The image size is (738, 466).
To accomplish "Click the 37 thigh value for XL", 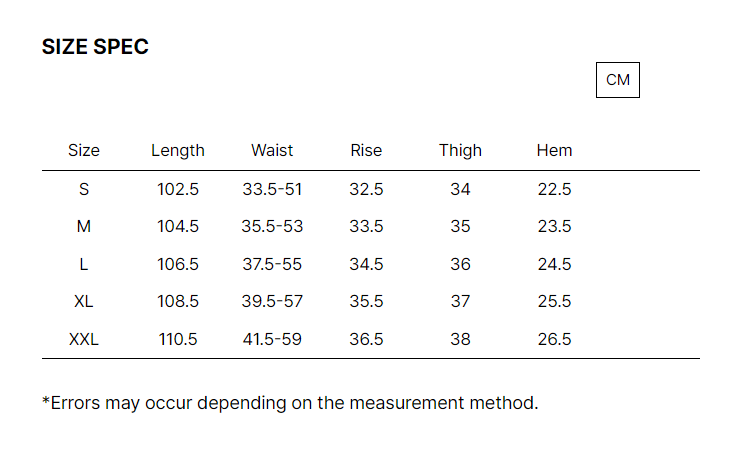I will pos(460,302).
